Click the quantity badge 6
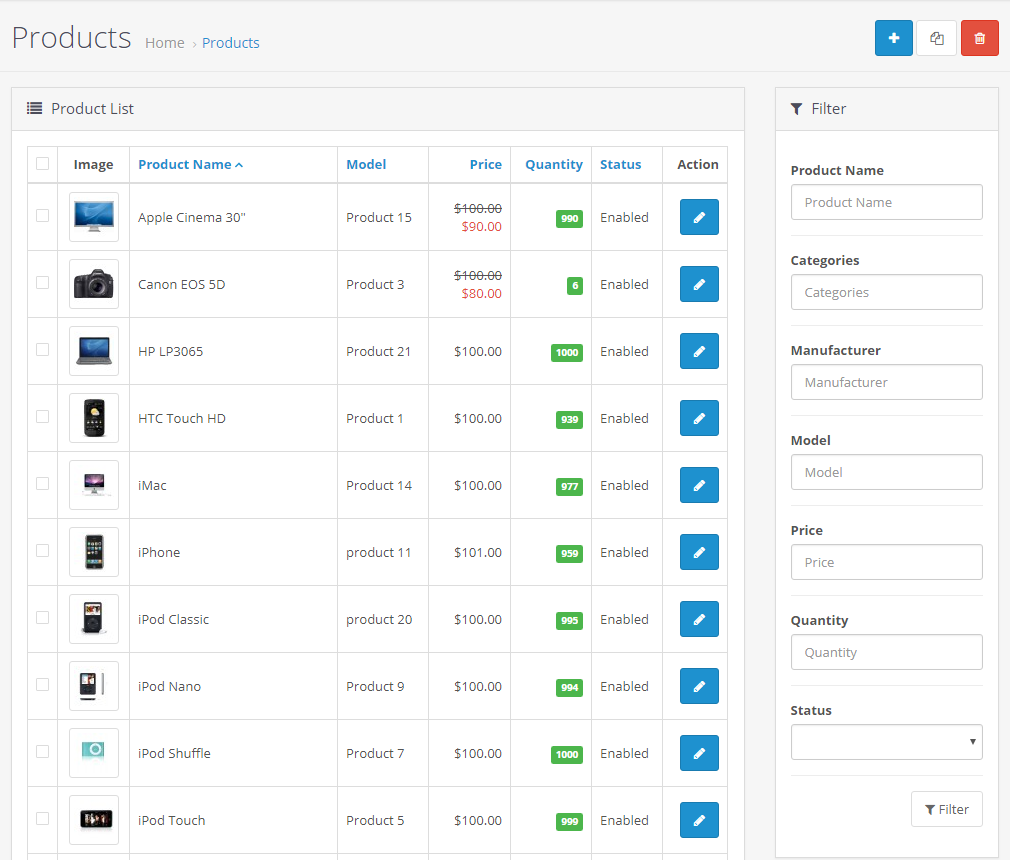Screen dimensions: 1010x860 (x=575, y=285)
